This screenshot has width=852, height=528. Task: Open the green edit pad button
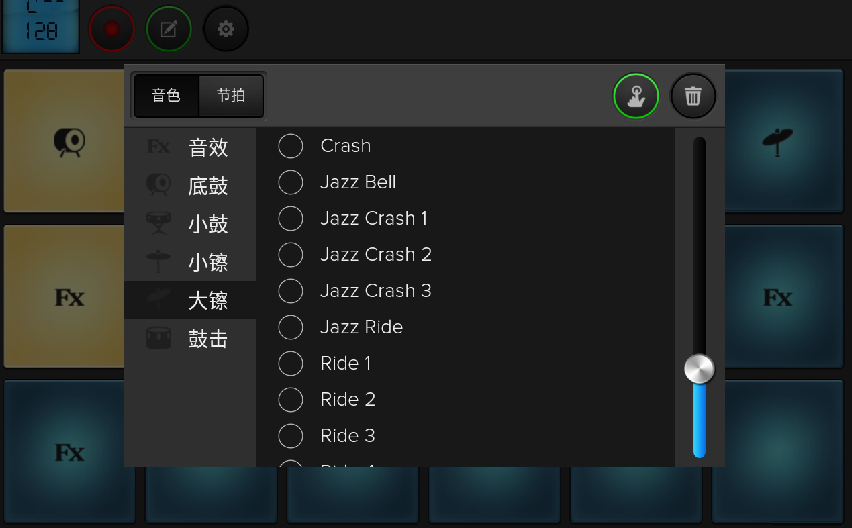tap(168, 29)
